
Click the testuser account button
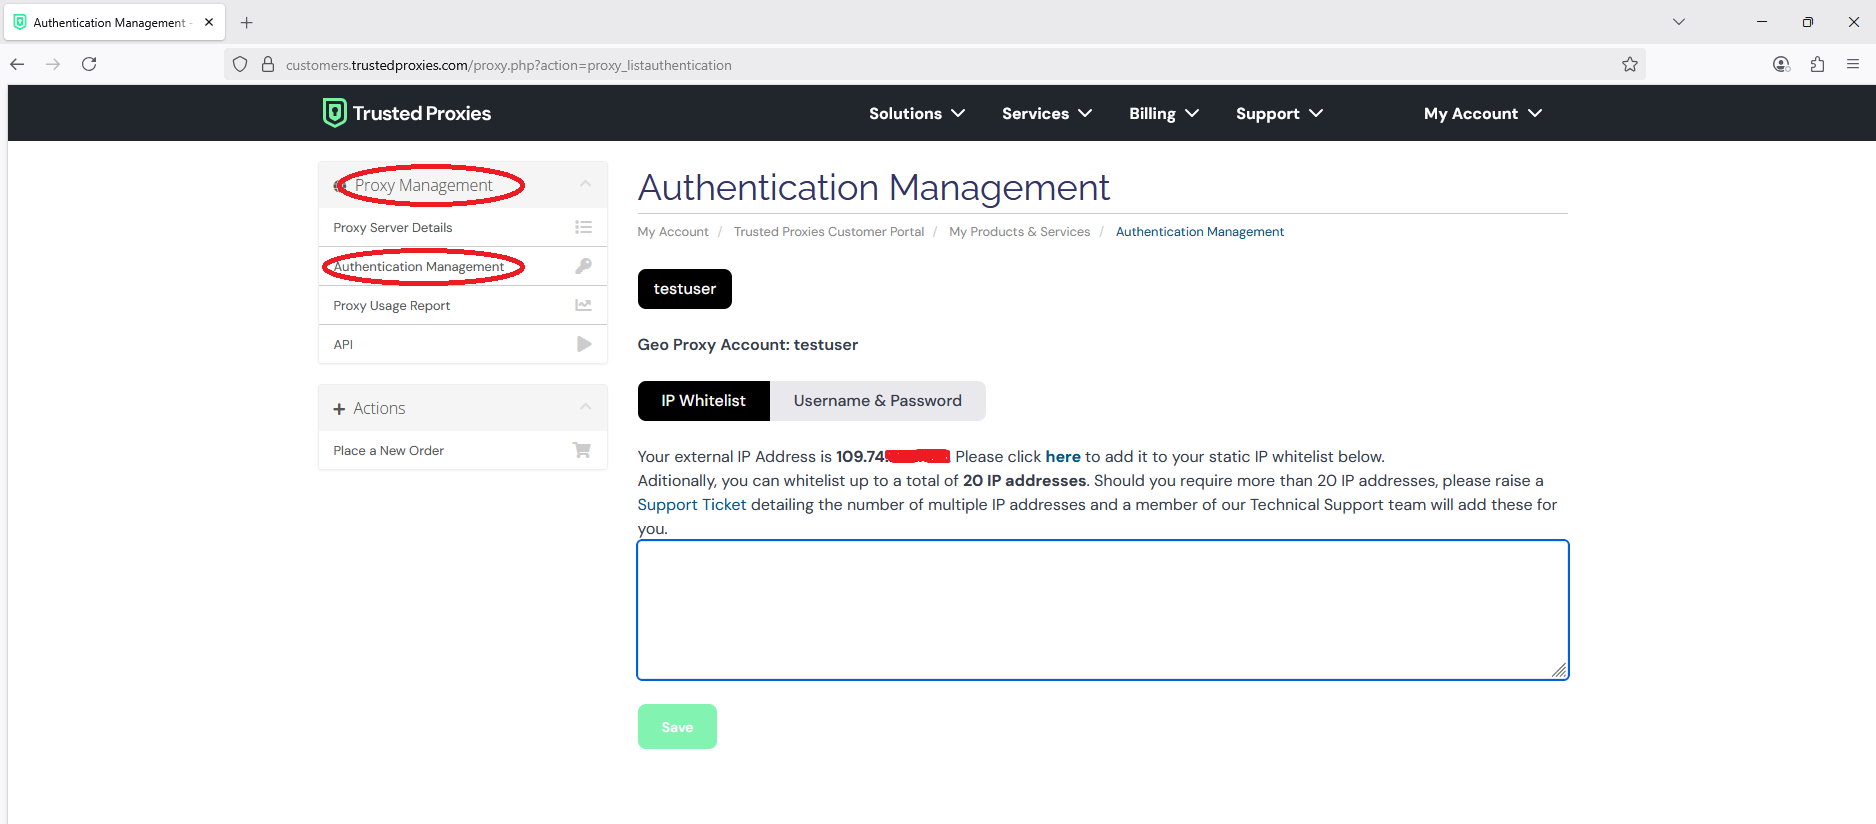tap(685, 289)
